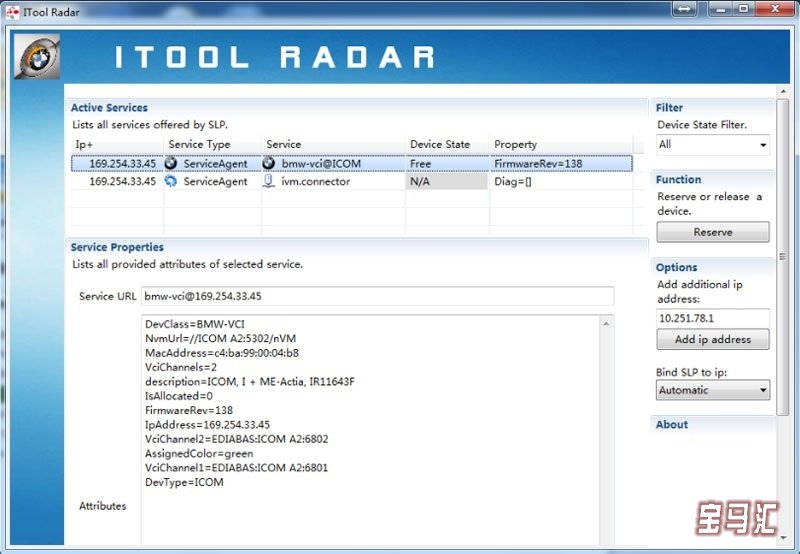Click the ITool Radar title bar icon

13,11
